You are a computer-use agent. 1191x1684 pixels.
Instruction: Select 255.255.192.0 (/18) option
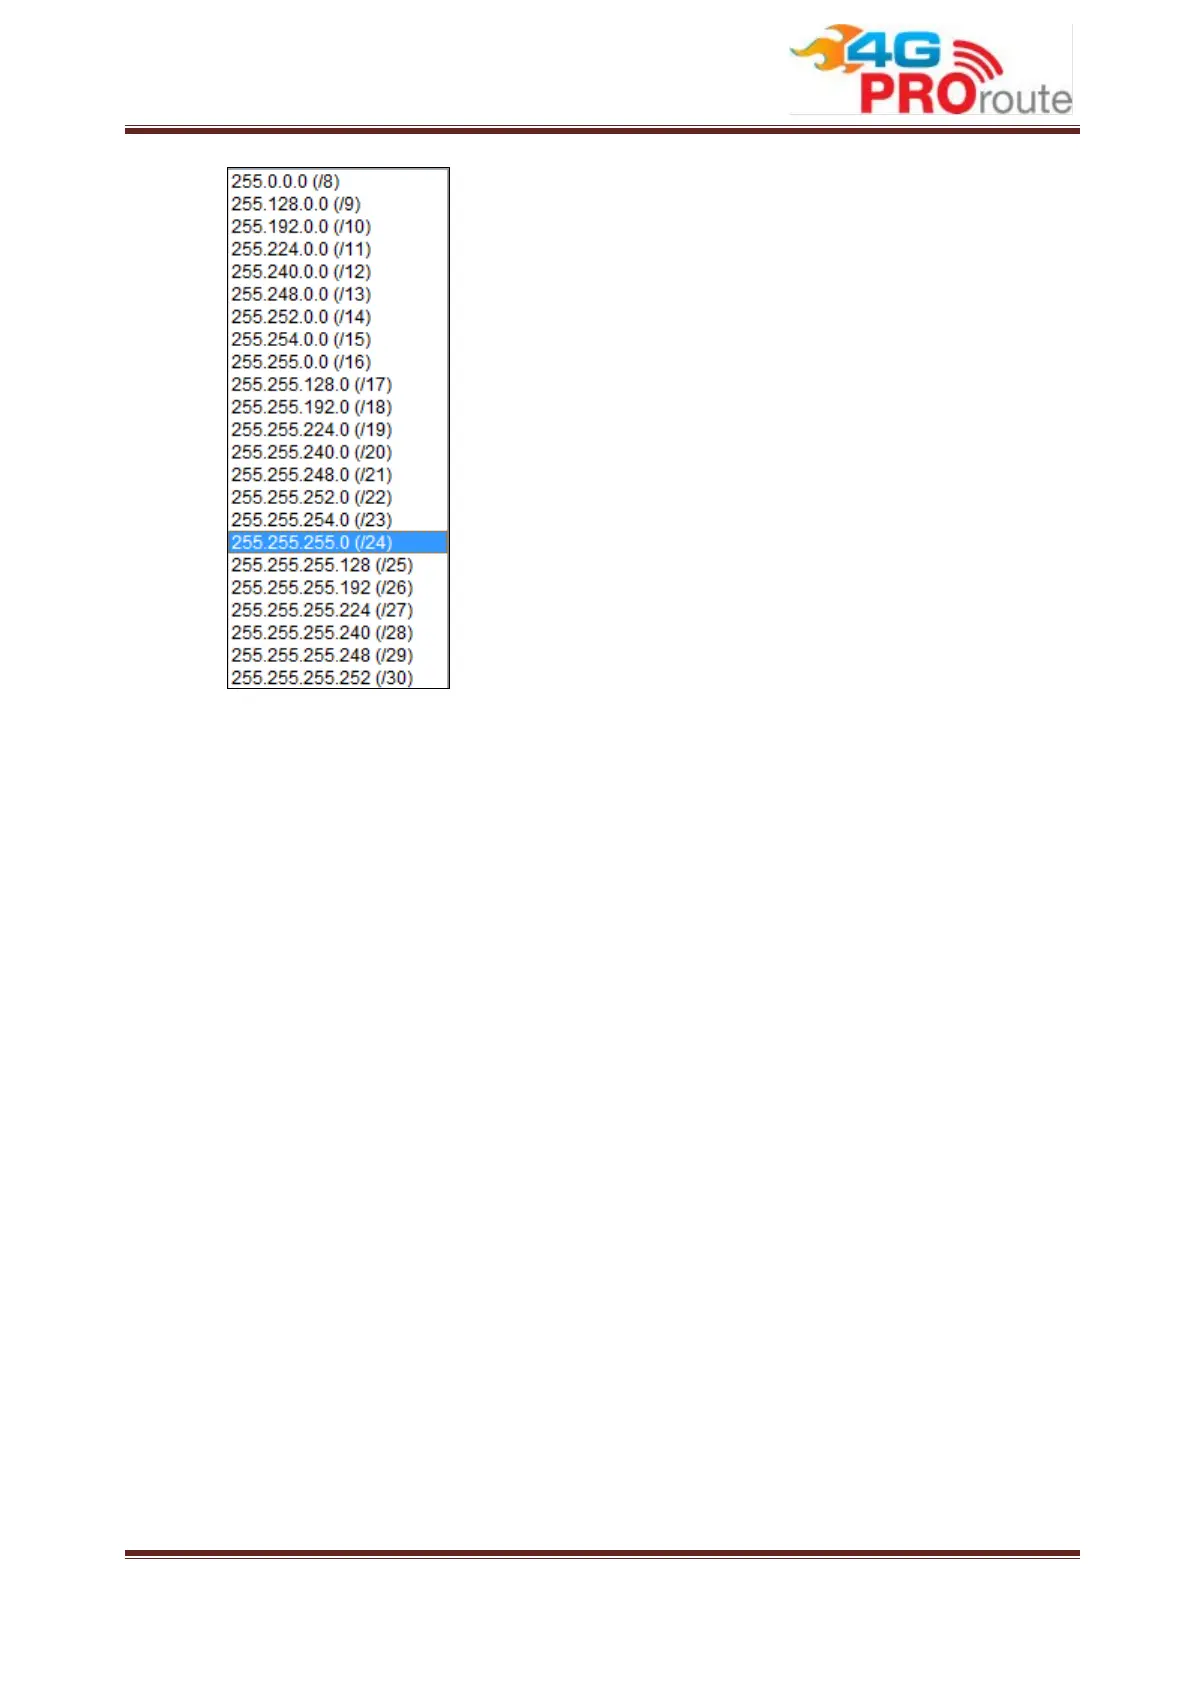click(x=338, y=407)
